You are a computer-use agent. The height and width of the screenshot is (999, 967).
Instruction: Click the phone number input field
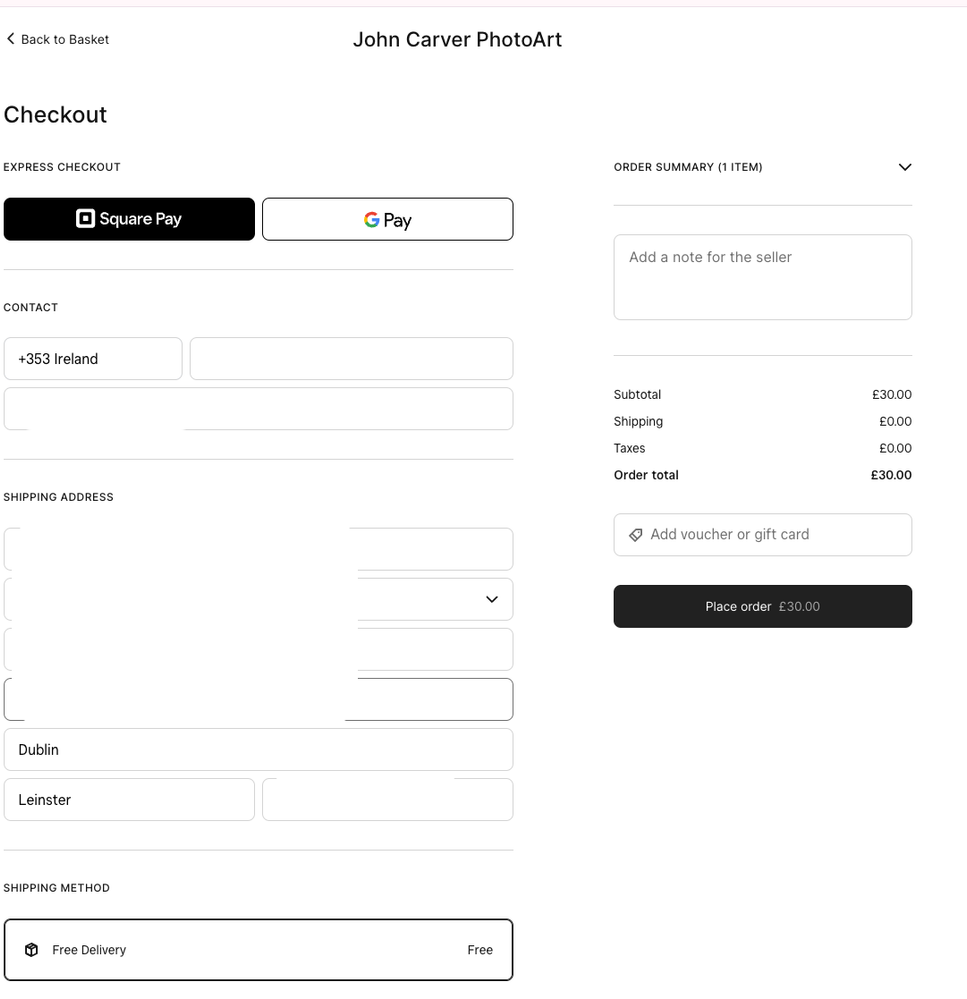[x=351, y=359]
